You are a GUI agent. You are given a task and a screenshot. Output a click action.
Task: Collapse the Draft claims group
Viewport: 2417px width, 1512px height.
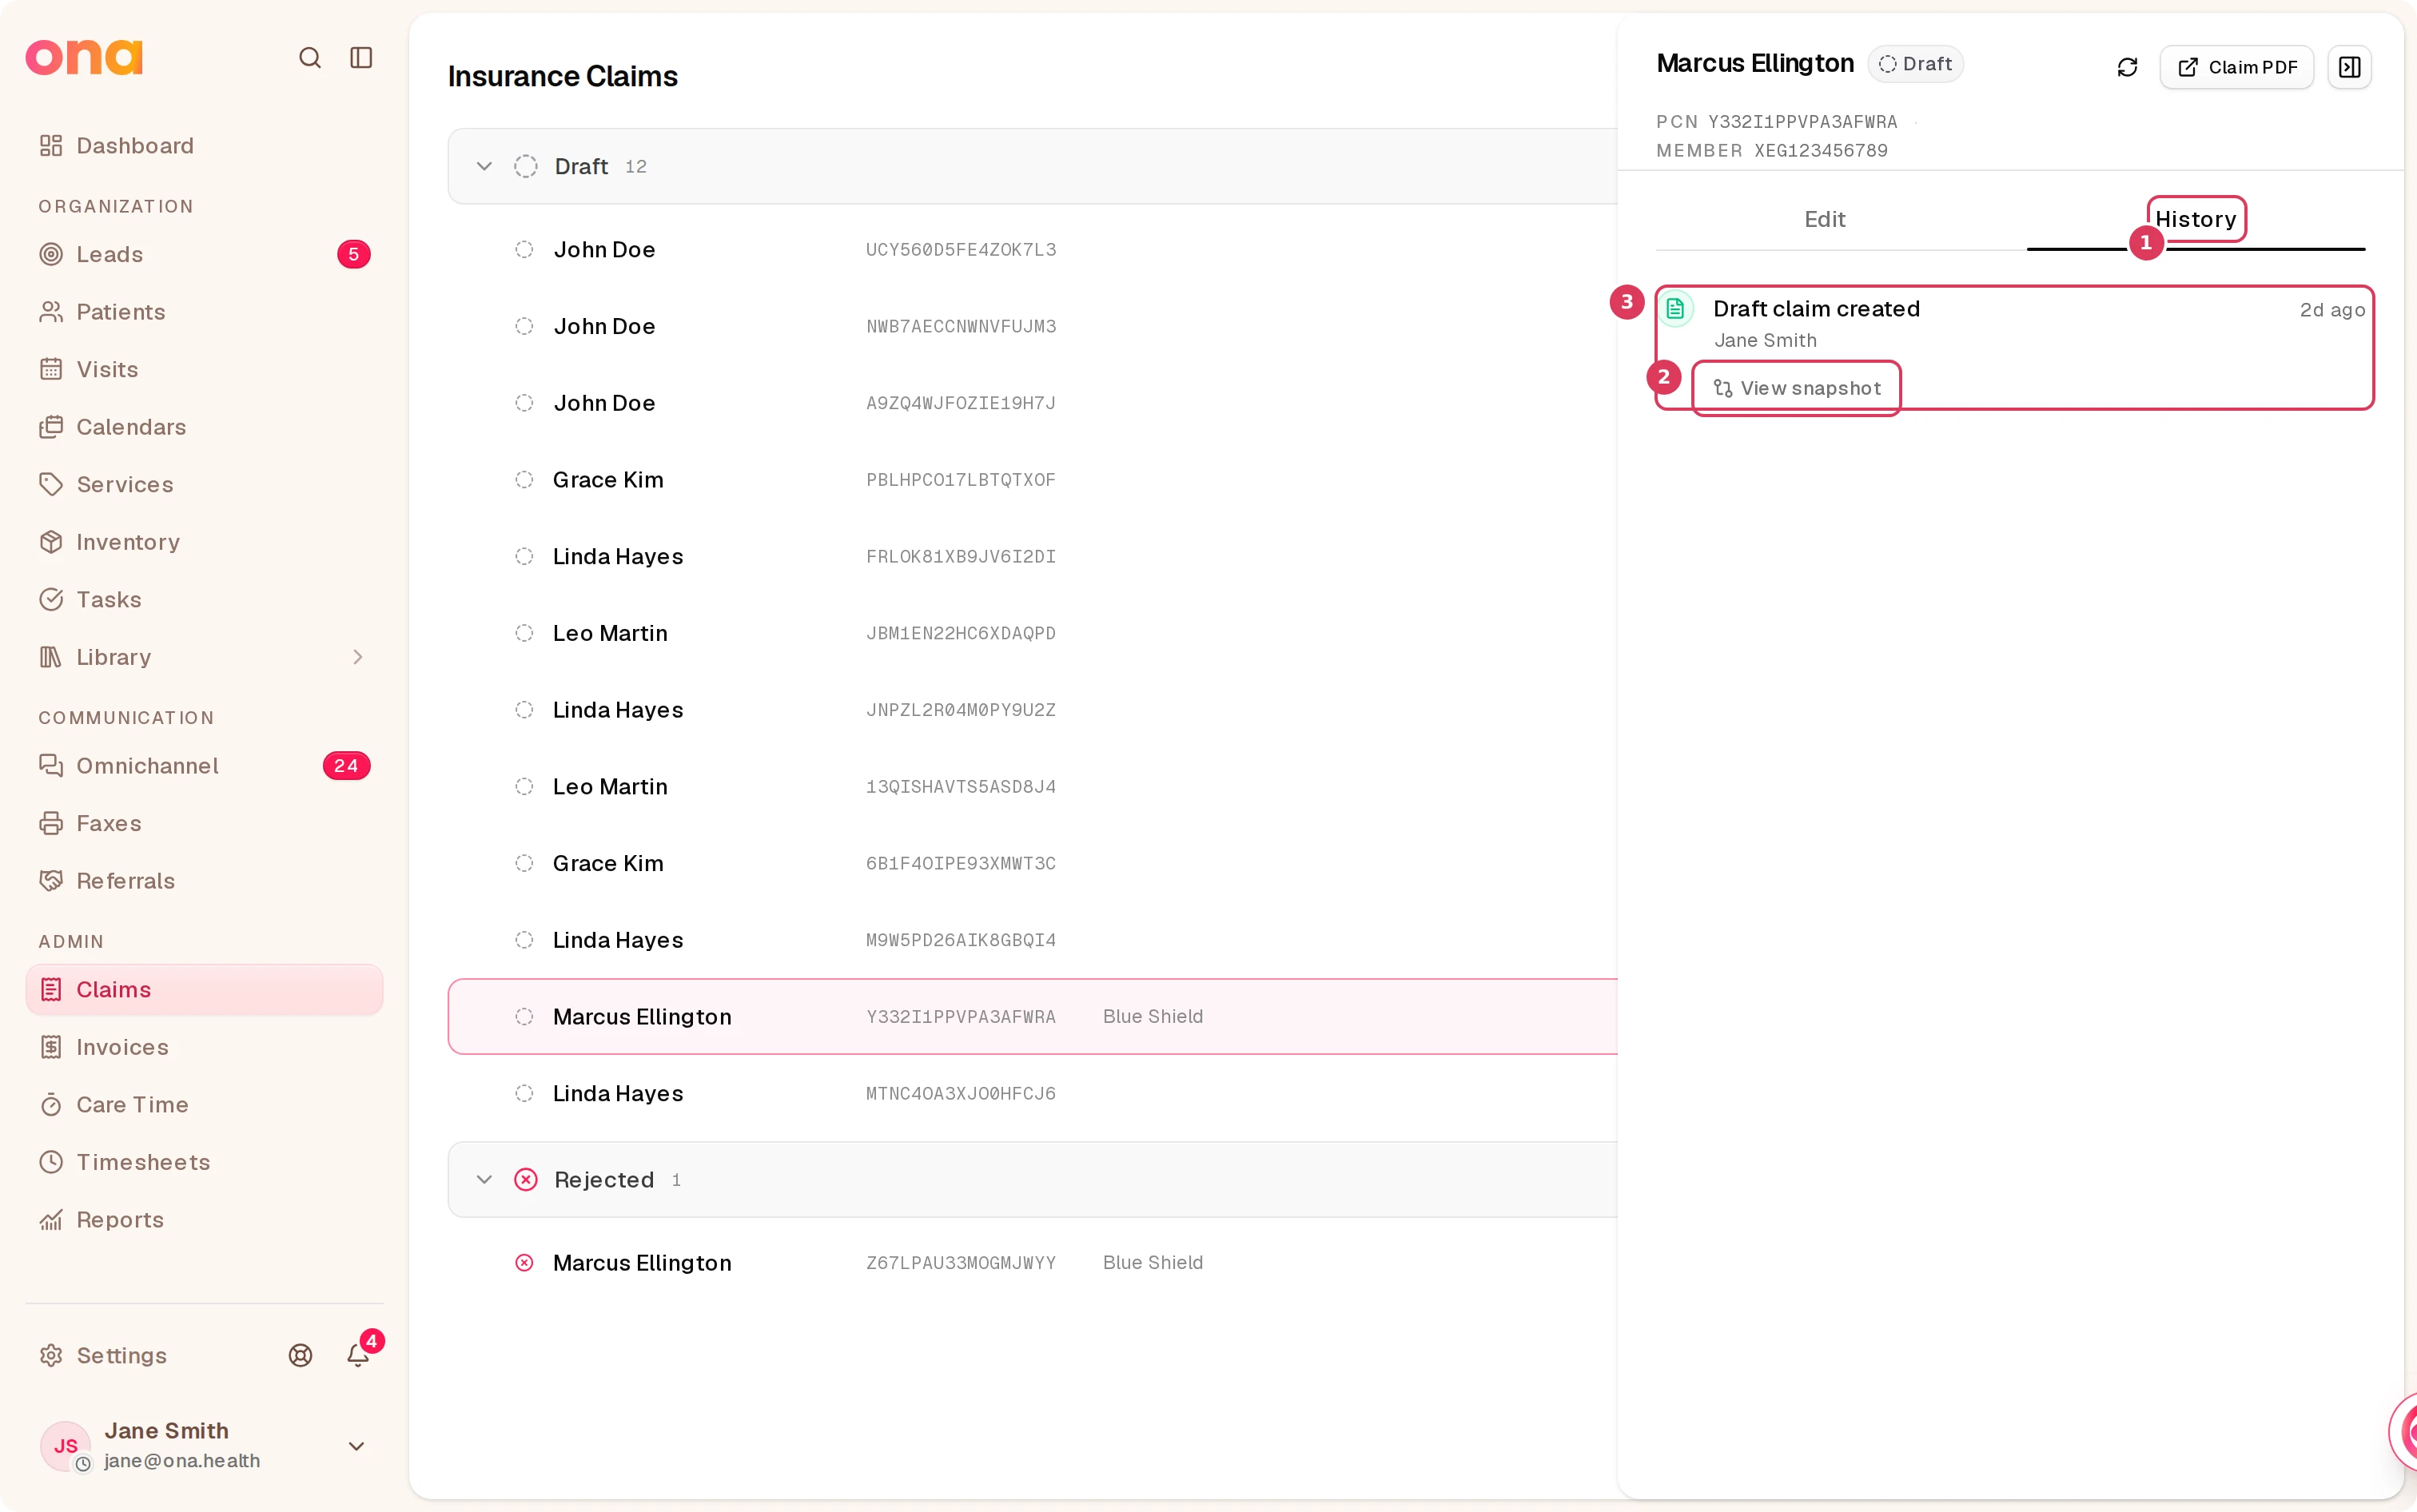pos(484,166)
